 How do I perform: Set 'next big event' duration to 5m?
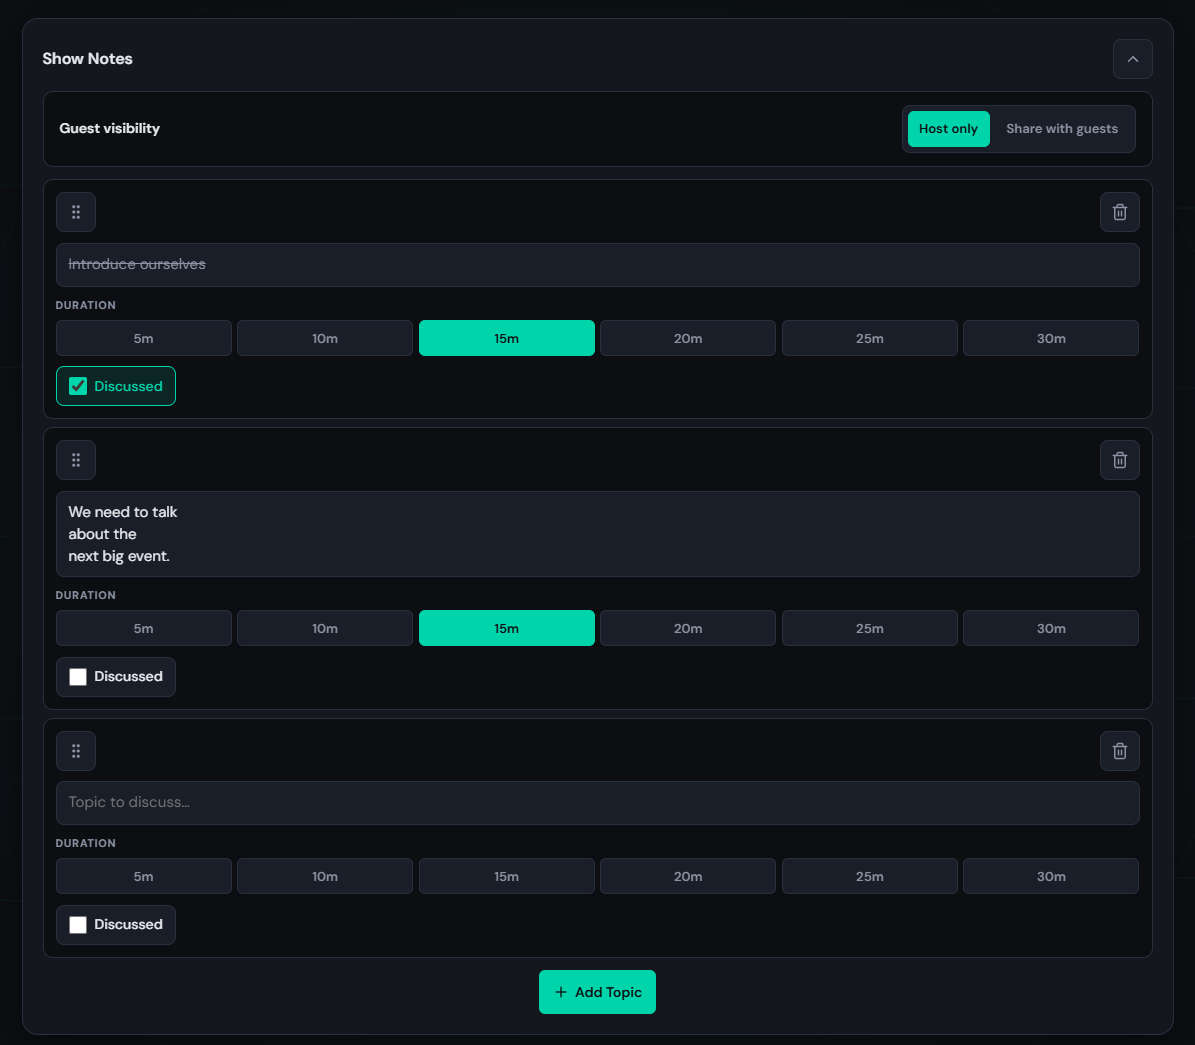pyautogui.click(x=143, y=628)
